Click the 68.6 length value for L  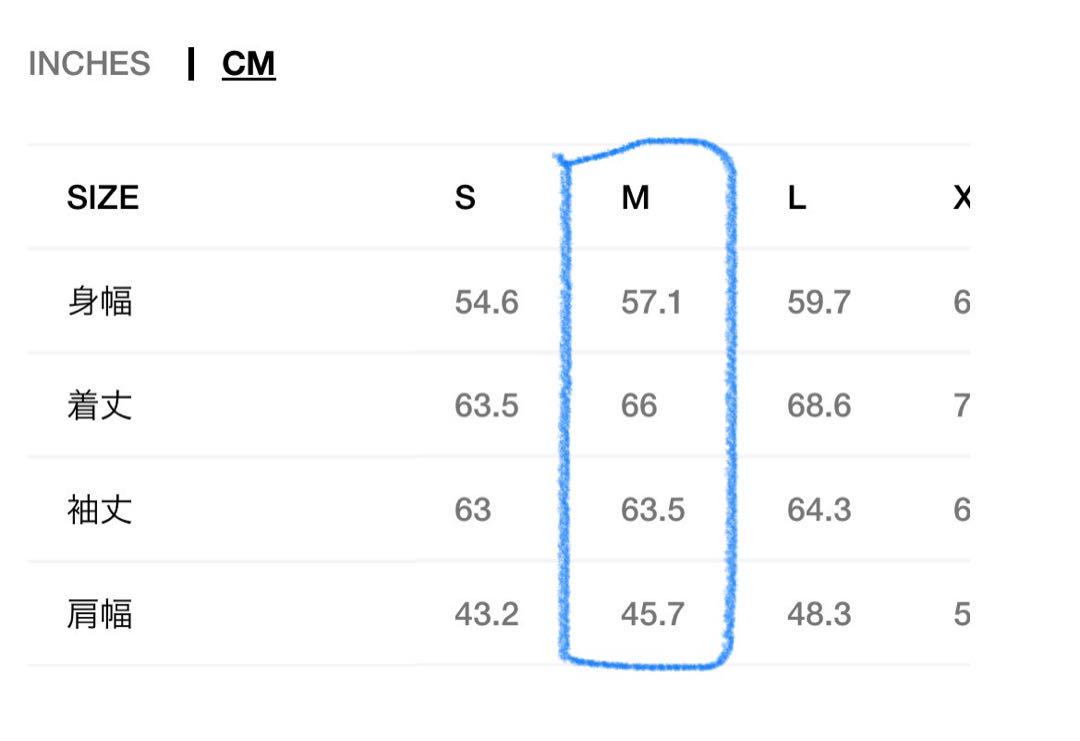819,406
